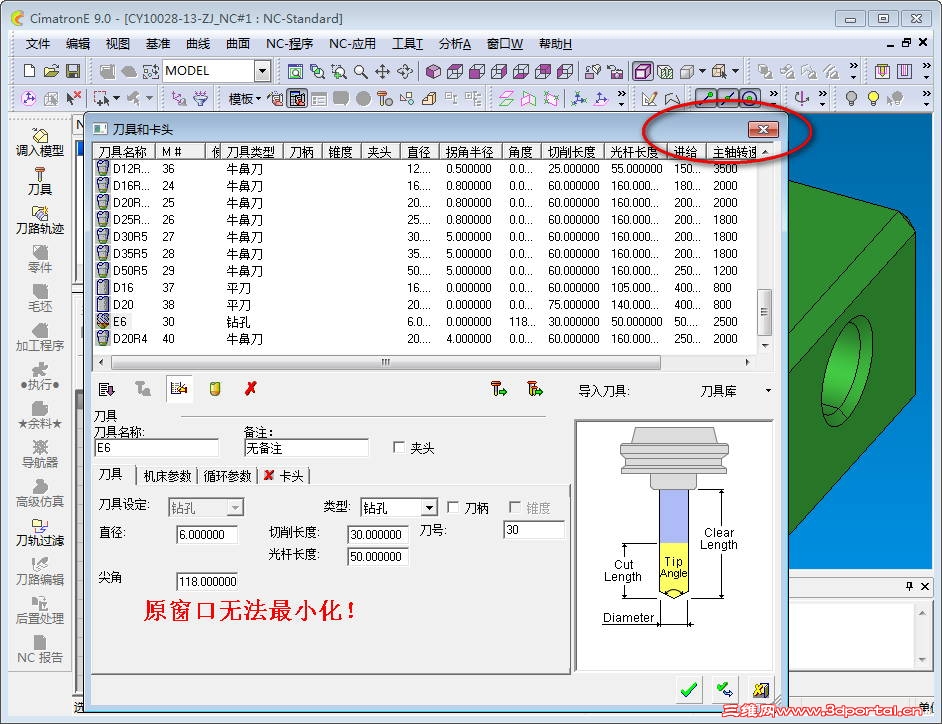
Task: Switch to the 卡头 tab
Action: click(x=284, y=476)
